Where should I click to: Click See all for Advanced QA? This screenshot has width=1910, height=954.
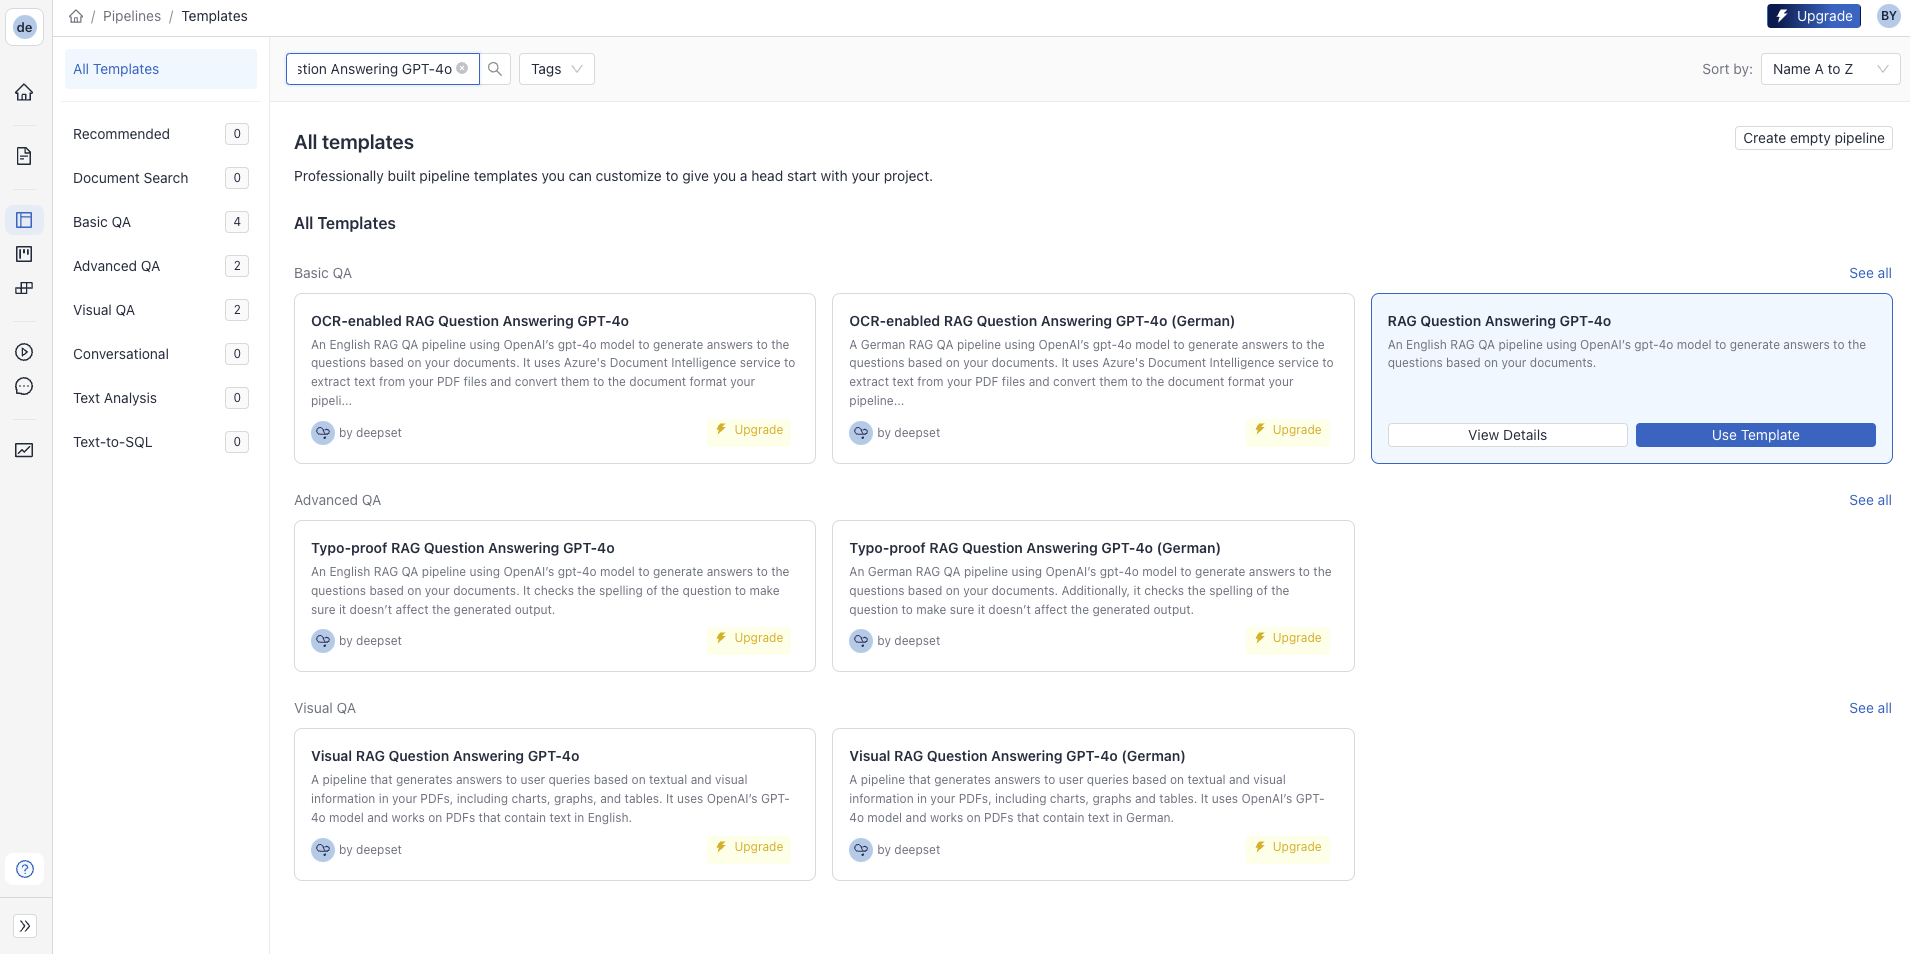click(1869, 500)
